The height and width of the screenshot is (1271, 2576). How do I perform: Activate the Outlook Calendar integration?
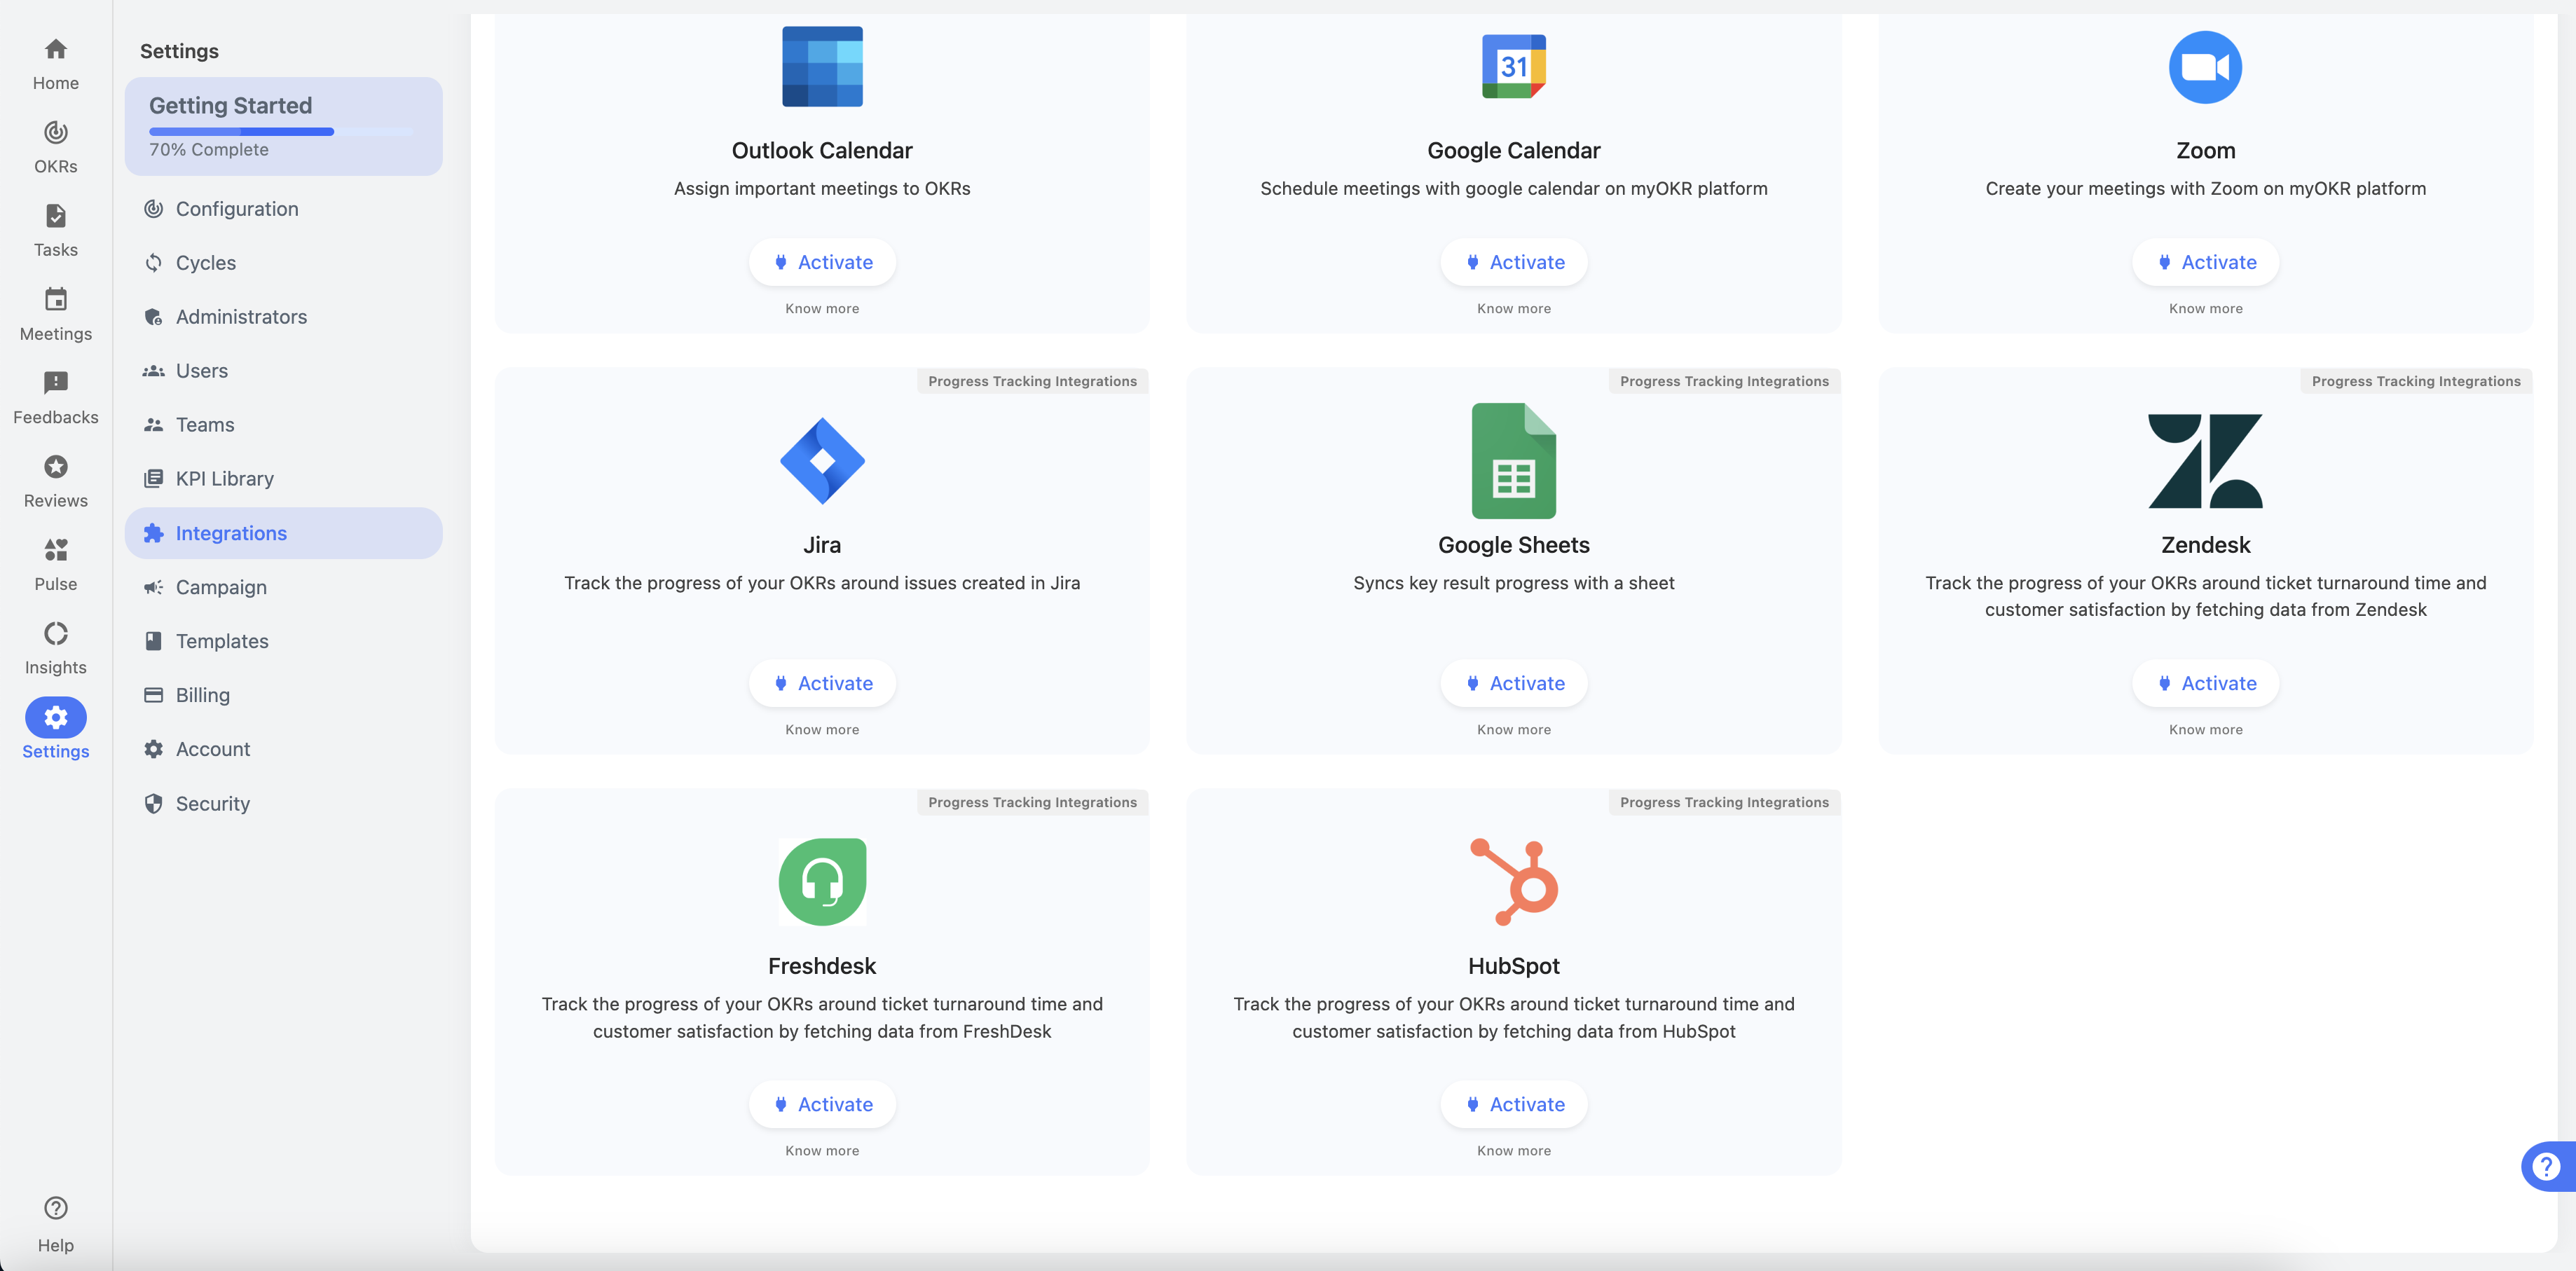pyautogui.click(x=822, y=262)
